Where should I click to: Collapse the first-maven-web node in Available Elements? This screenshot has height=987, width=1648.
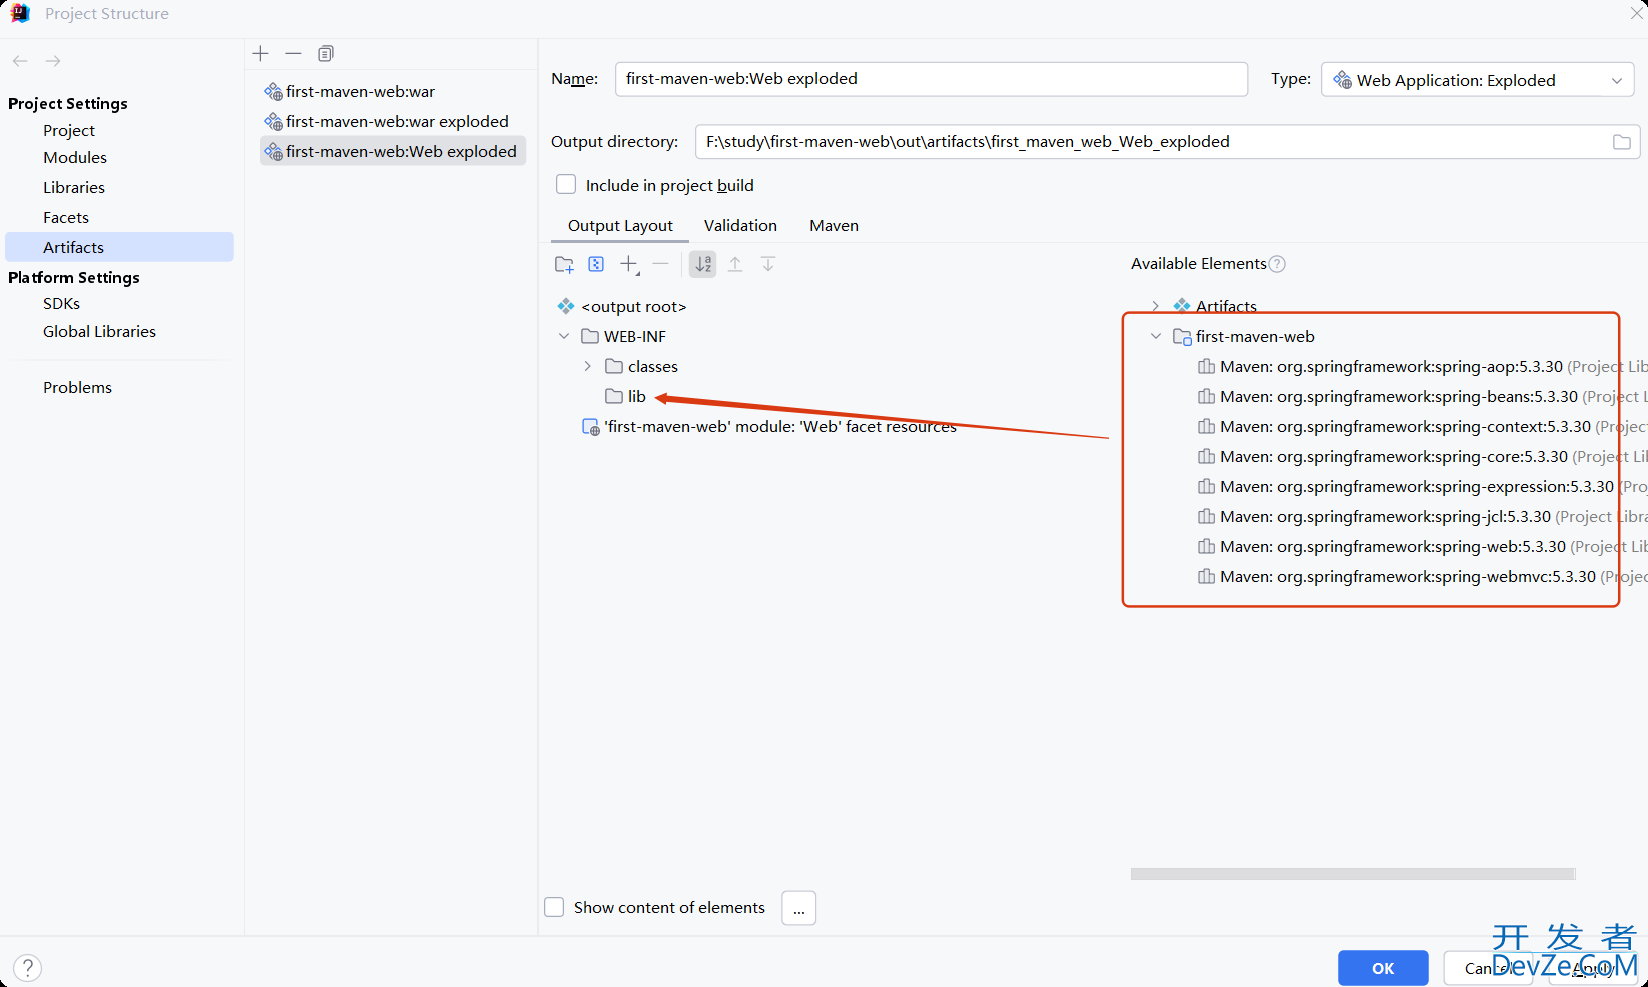[x=1156, y=336]
